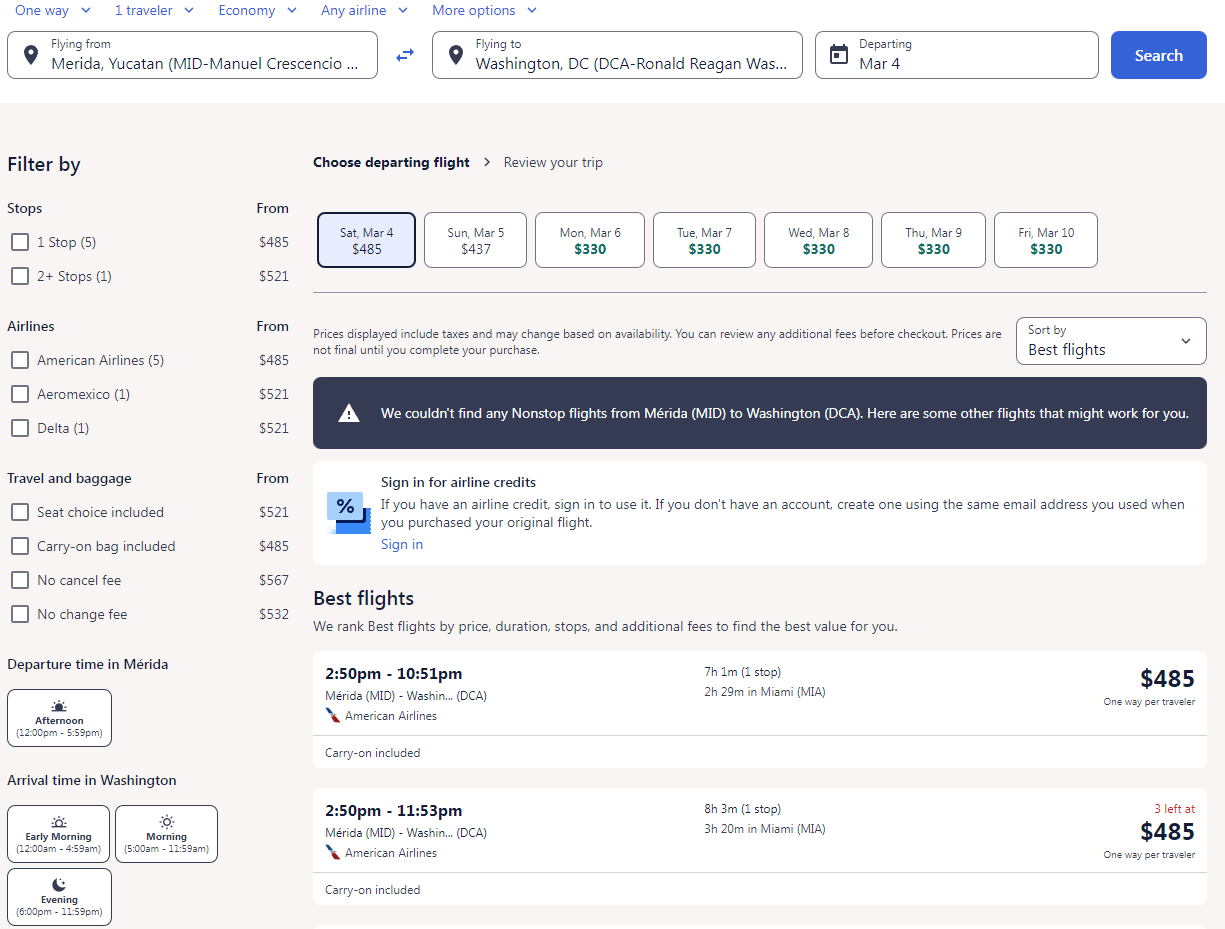This screenshot has width=1225, height=929.
Task: Click Review your trip step
Action: point(553,162)
